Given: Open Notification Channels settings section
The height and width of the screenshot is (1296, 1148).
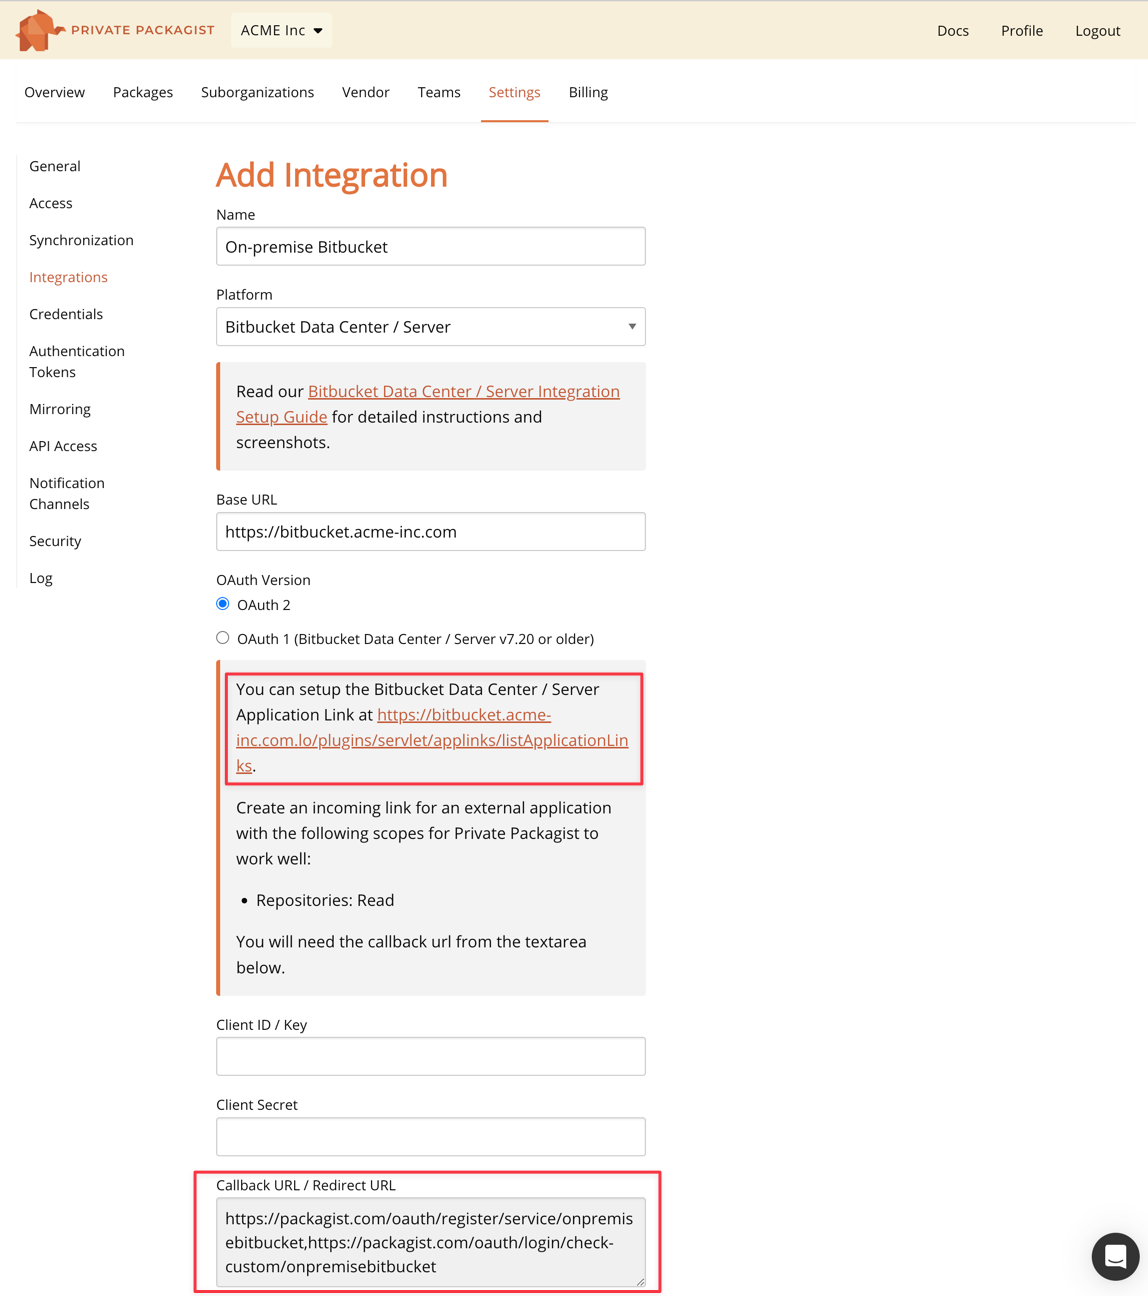Looking at the screenshot, I should 67,493.
